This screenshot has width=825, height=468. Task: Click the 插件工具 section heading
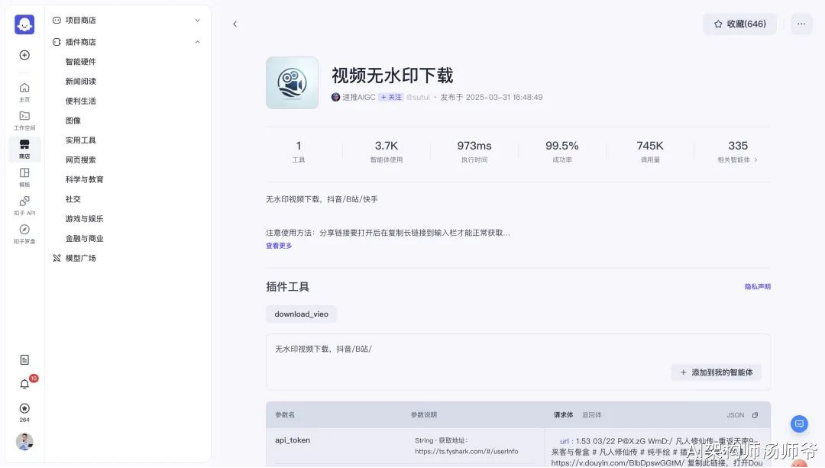coord(287,286)
